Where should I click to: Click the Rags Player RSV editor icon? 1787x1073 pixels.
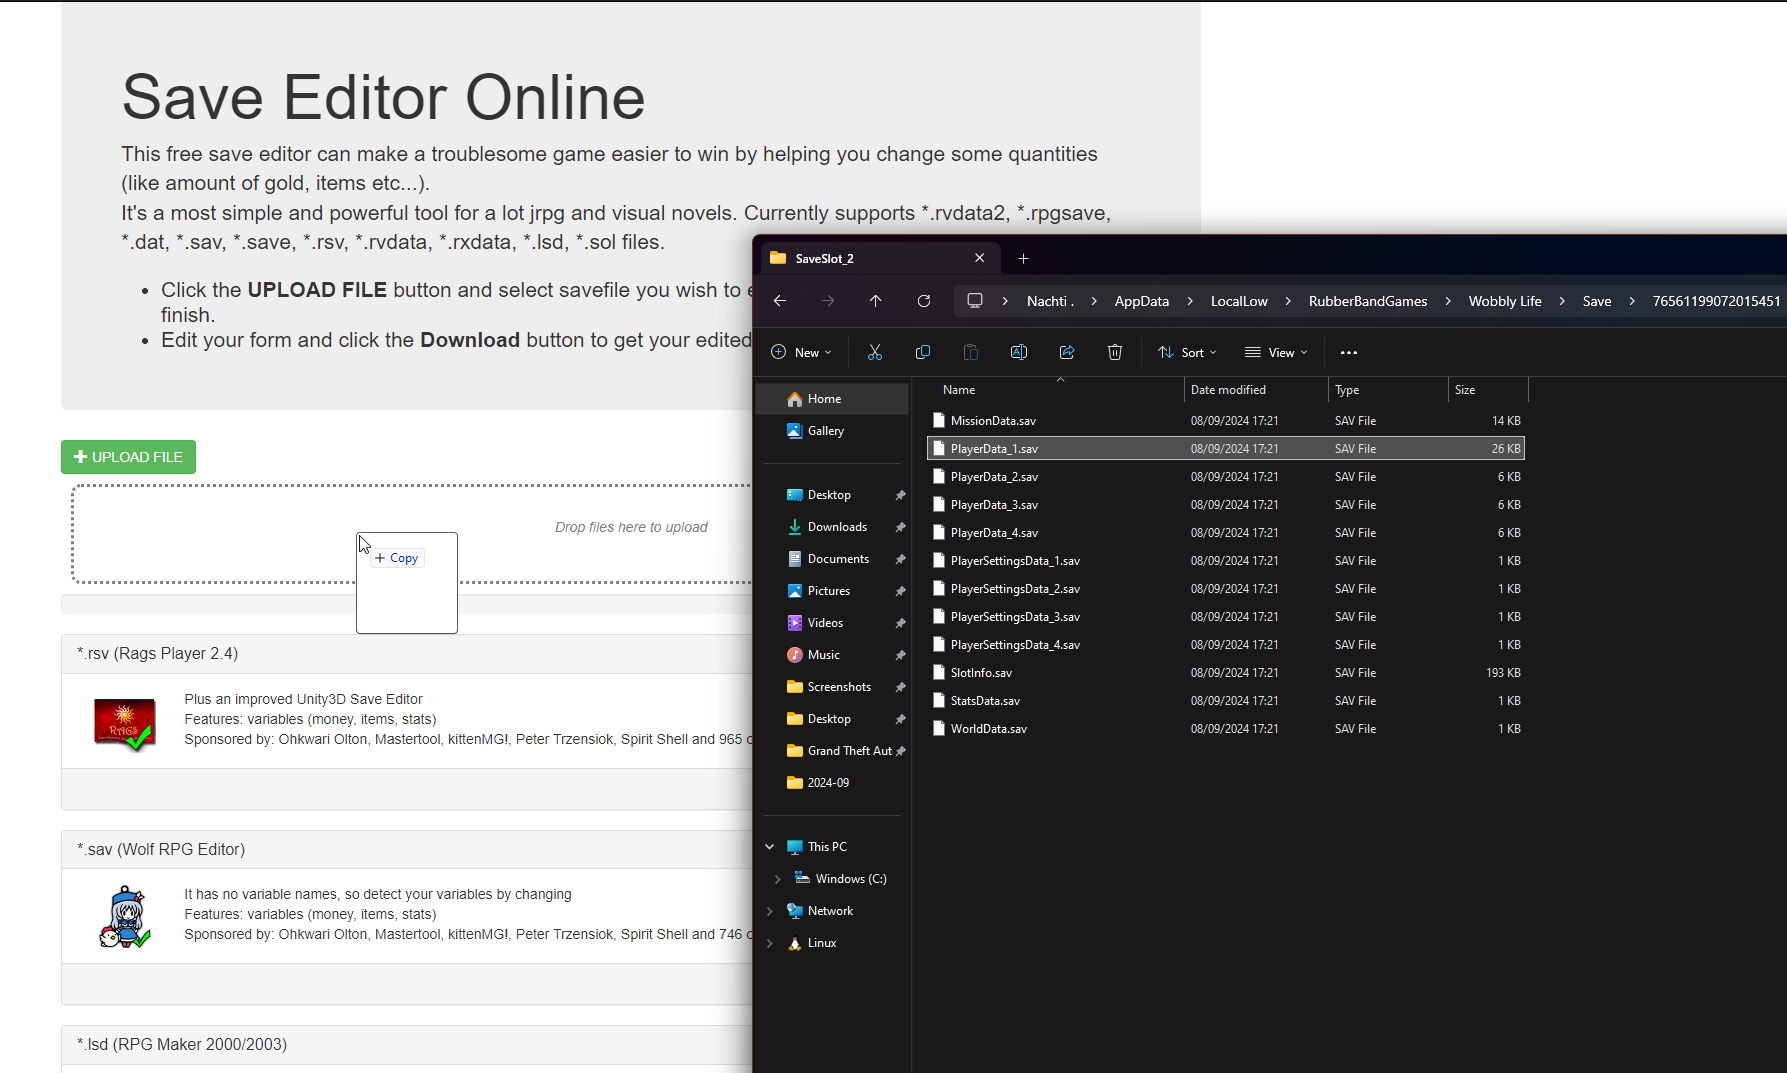click(x=124, y=723)
